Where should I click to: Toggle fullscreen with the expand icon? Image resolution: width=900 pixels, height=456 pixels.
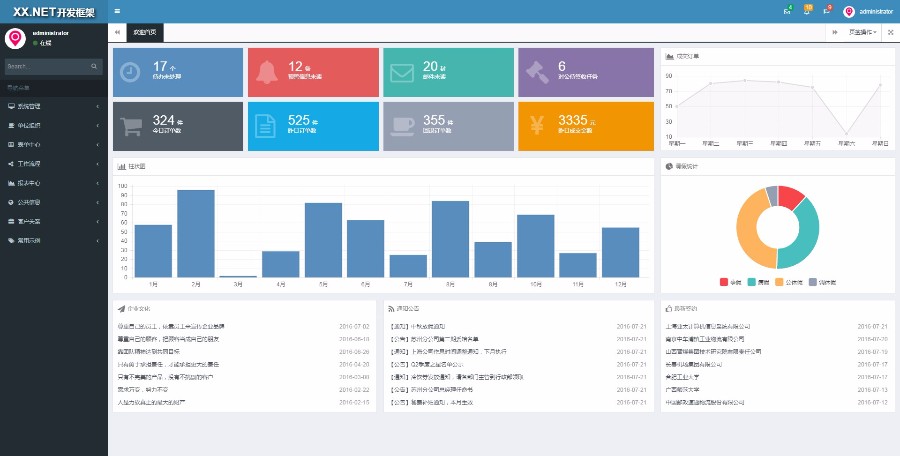point(890,32)
